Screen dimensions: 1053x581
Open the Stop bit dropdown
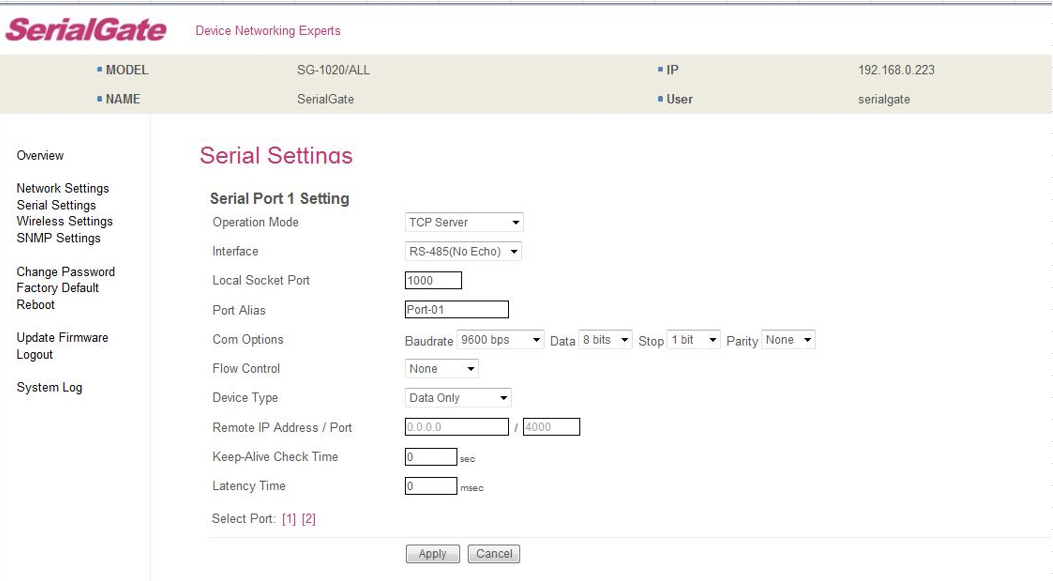point(694,340)
